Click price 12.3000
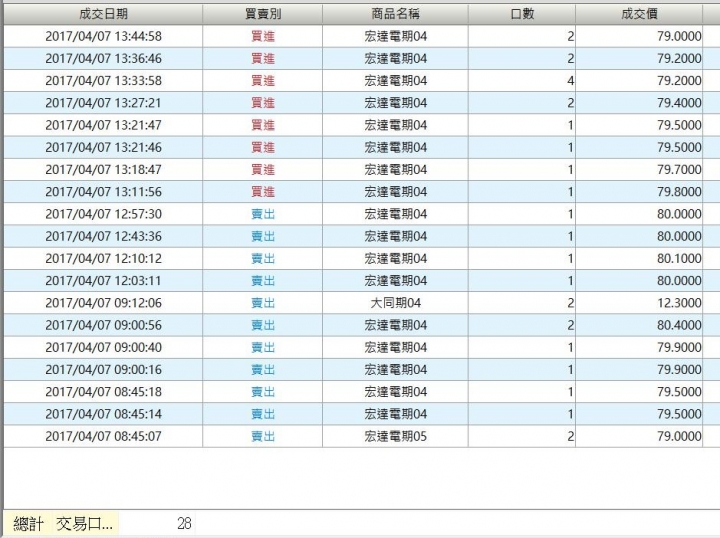Viewport: 720px width, 538px height. click(679, 303)
